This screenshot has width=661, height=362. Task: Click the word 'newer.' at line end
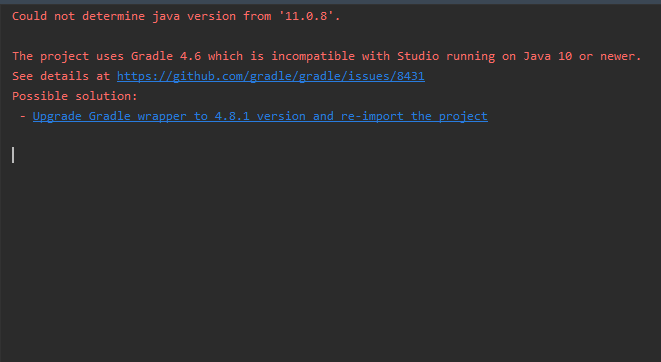coord(621,56)
